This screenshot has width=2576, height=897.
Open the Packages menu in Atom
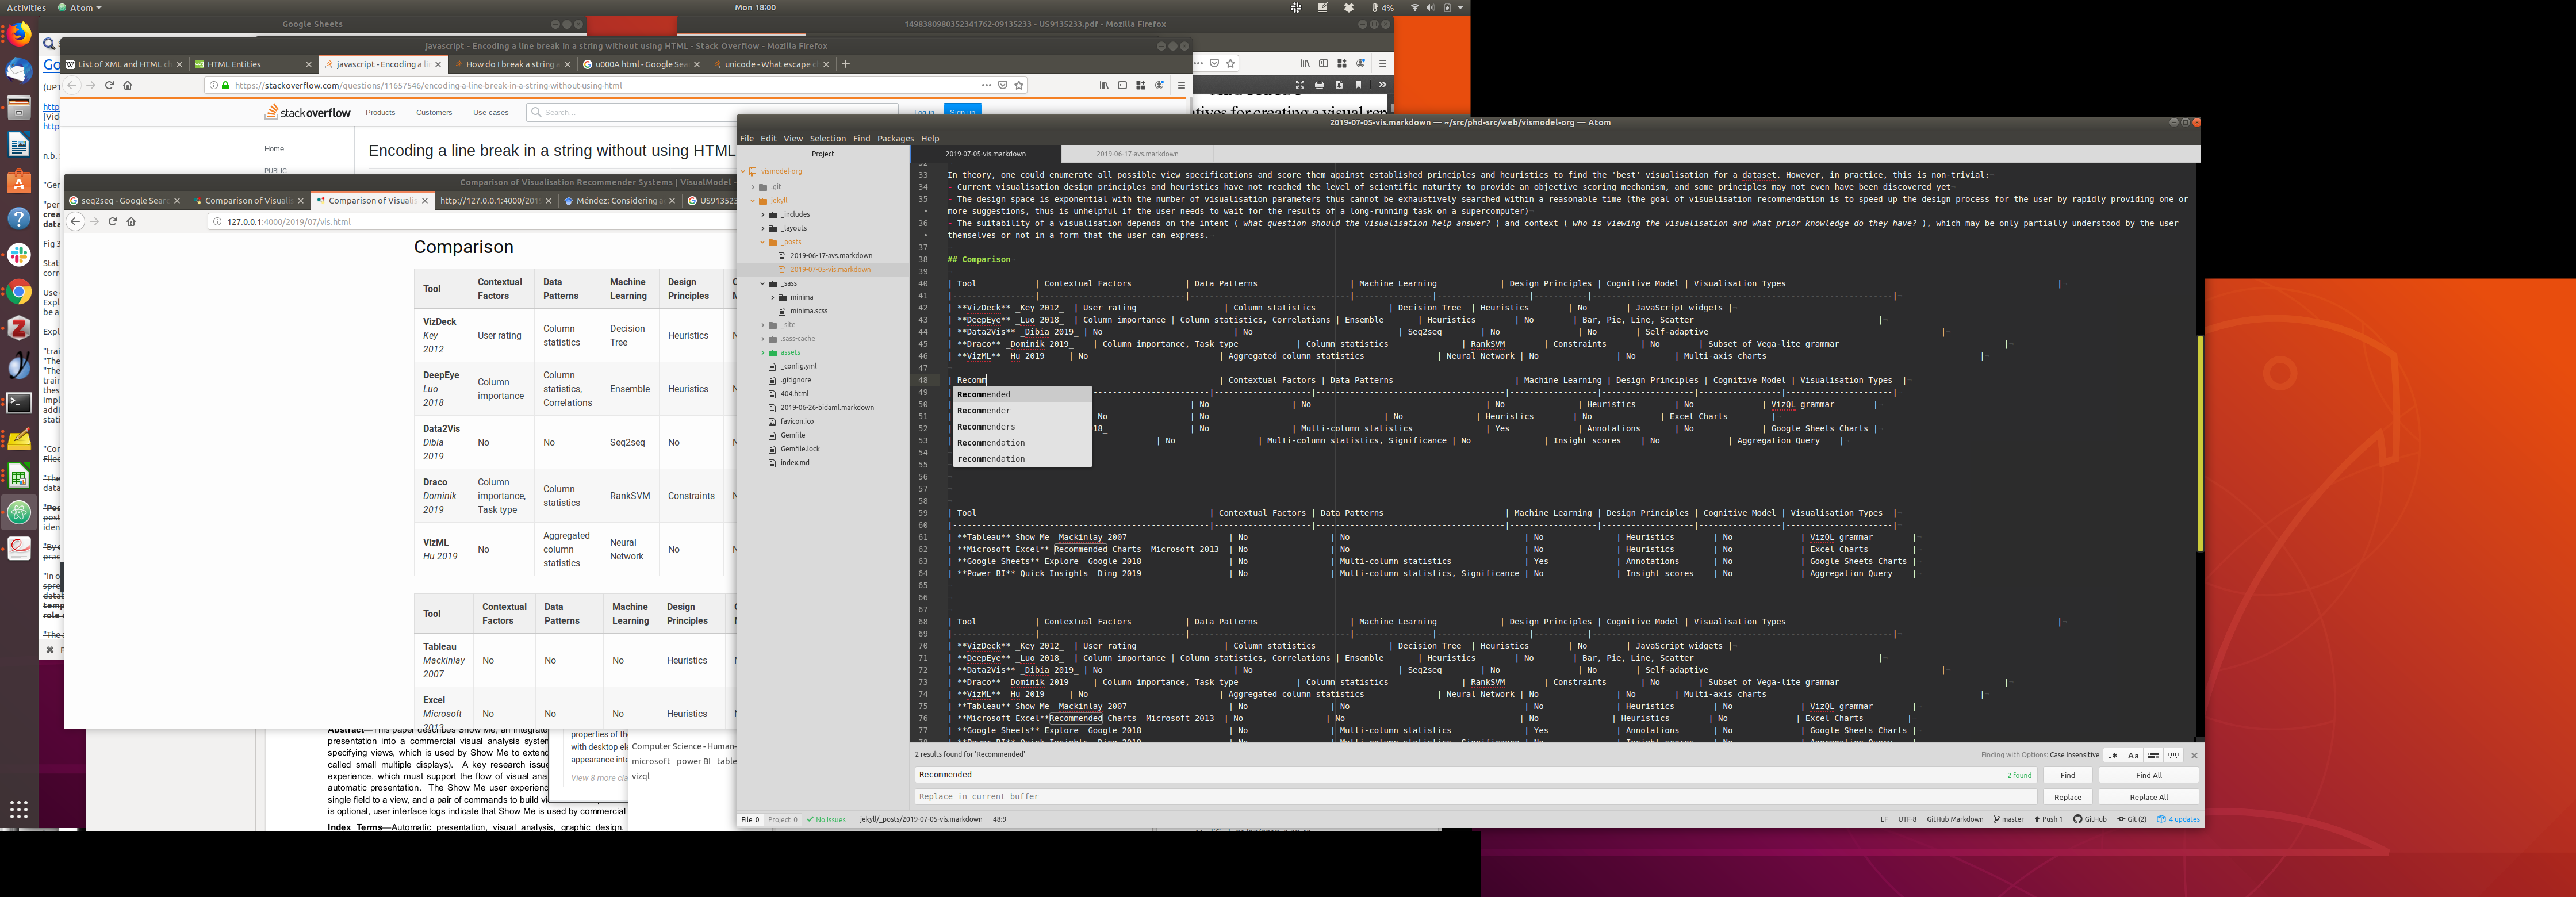pyautogui.click(x=895, y=138)
